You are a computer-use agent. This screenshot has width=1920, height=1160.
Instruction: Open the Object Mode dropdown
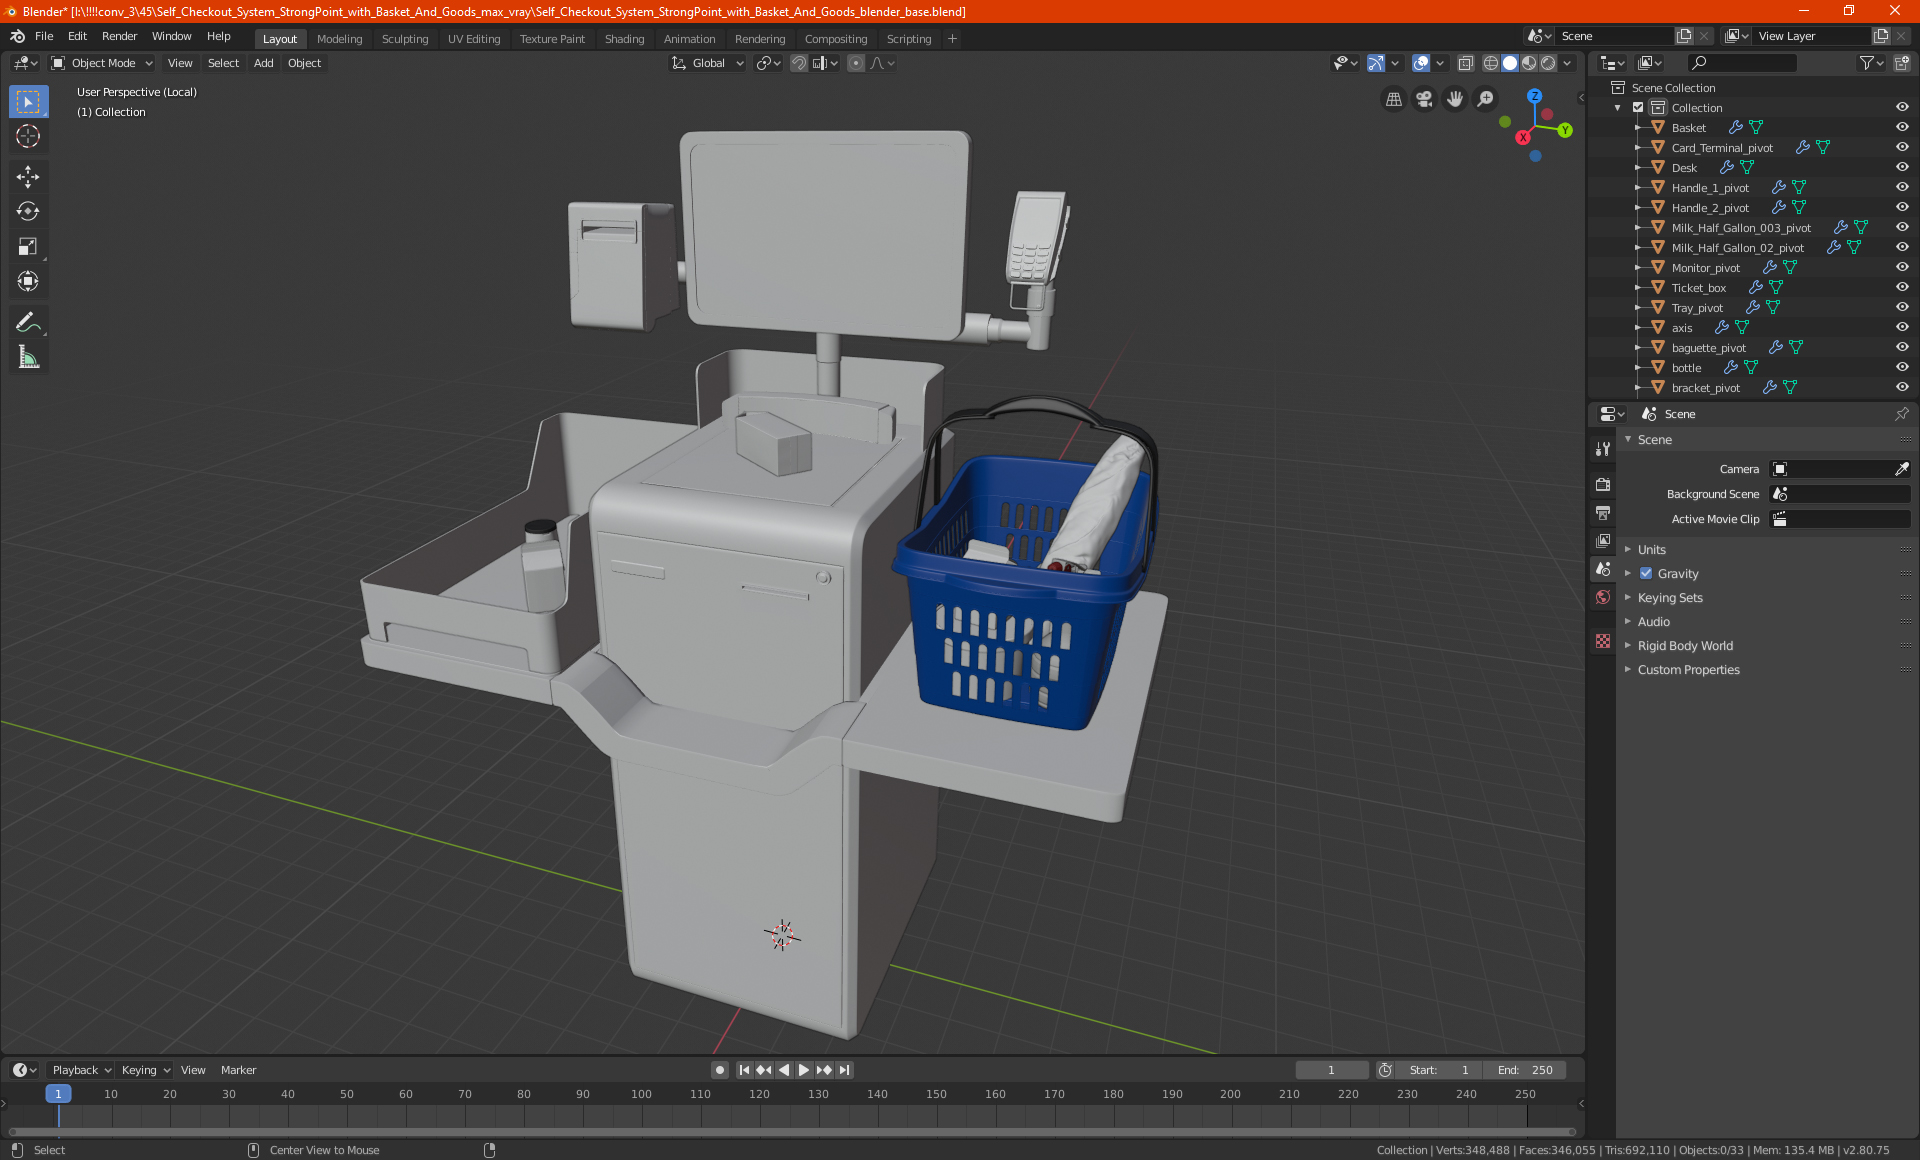coord(102,63)
